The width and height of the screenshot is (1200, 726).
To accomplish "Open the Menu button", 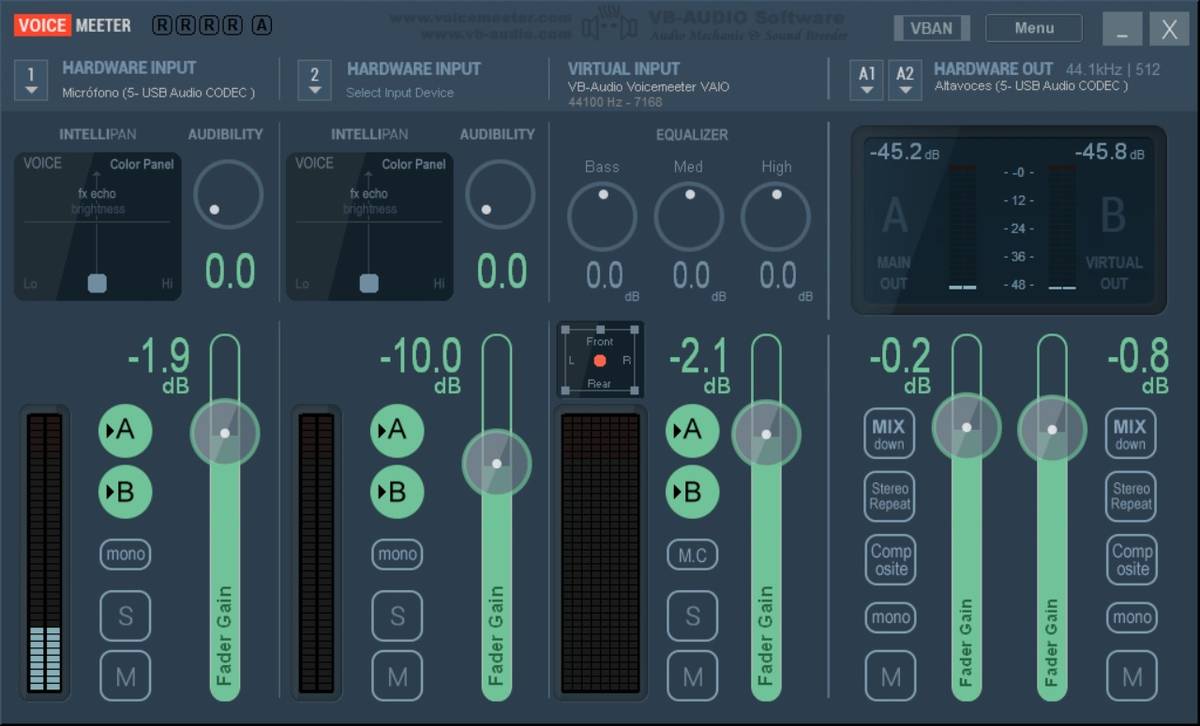I will 1034,28.
